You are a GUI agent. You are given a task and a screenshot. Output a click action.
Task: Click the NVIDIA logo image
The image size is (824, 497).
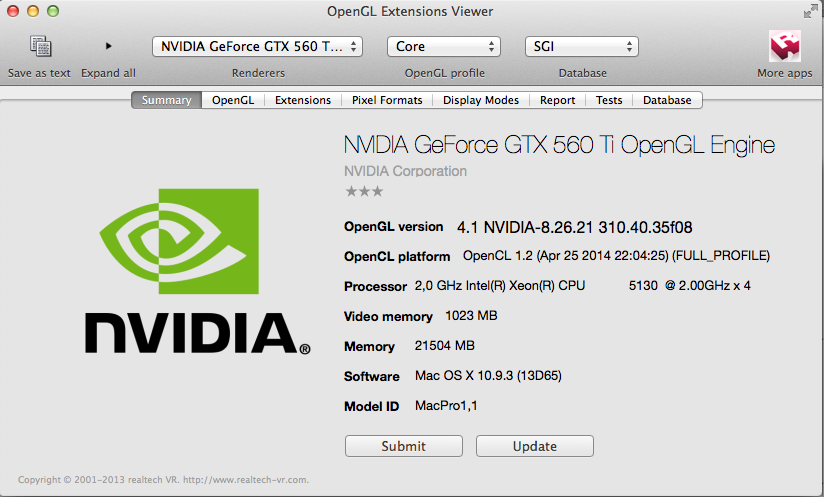[198, 271]
